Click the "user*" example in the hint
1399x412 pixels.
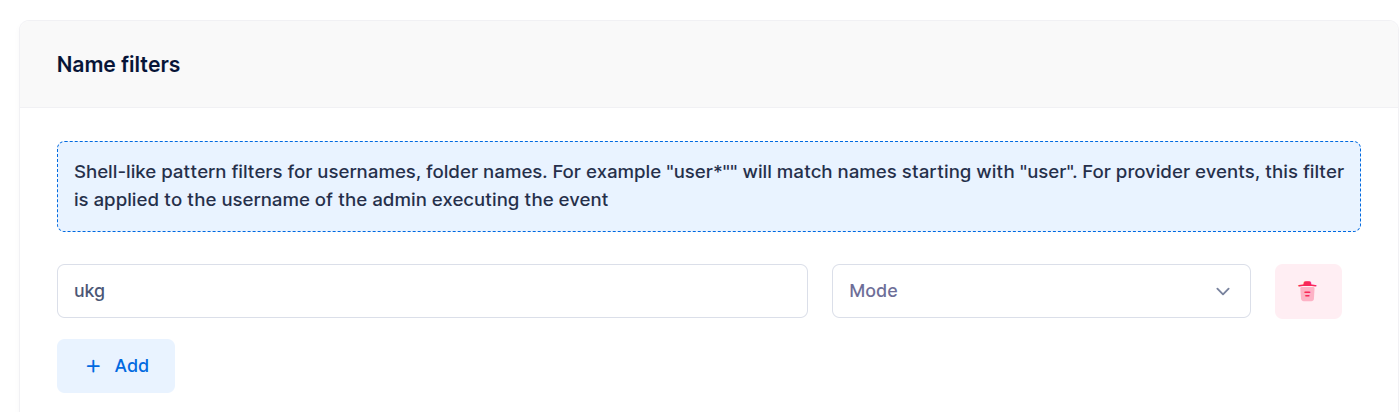click(702, 172)
